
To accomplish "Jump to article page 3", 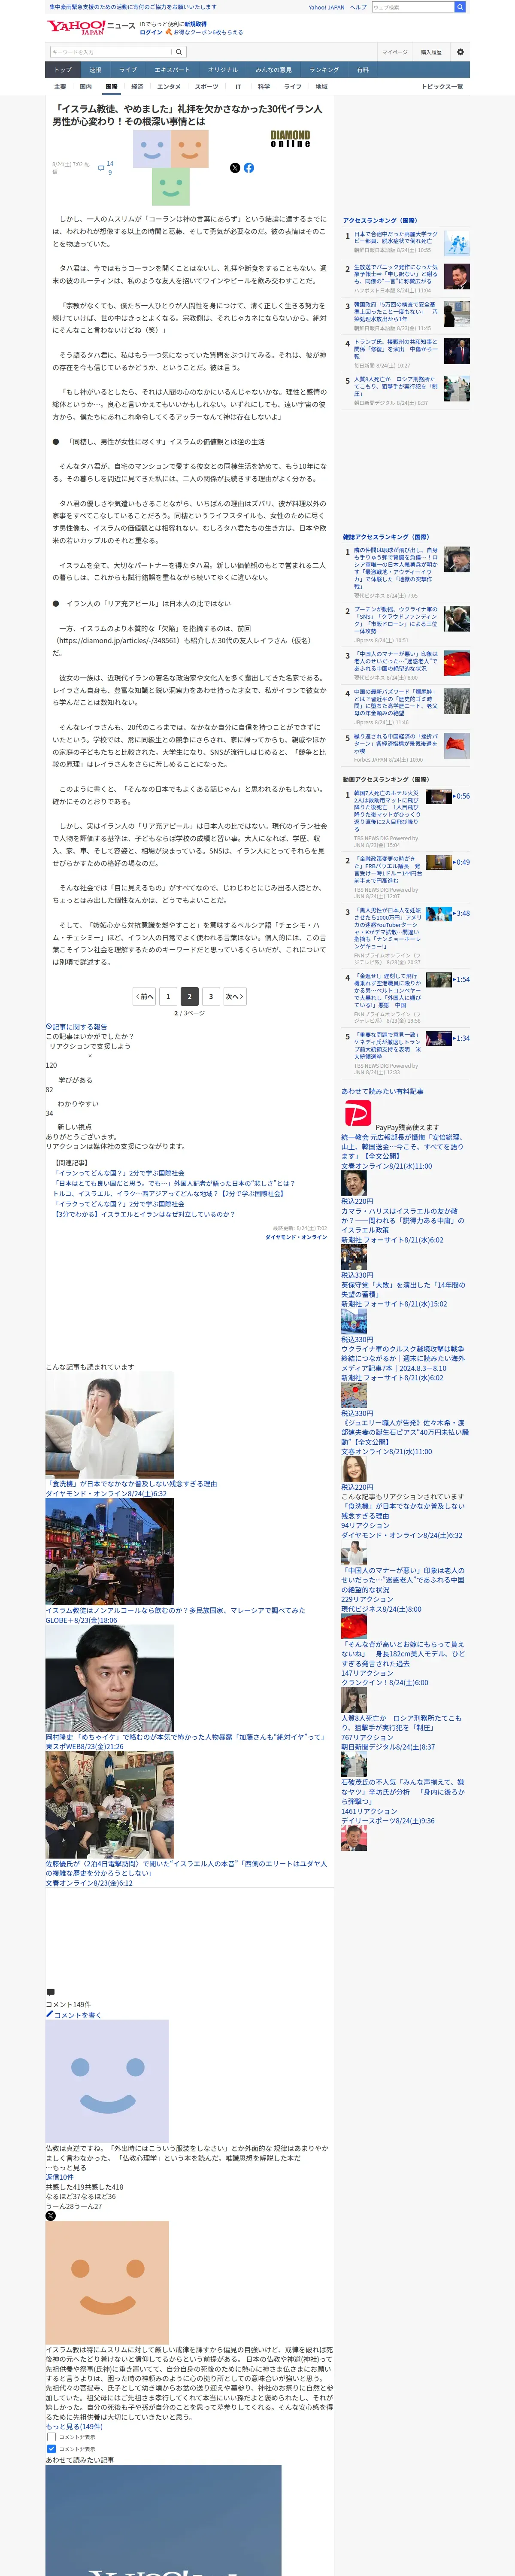I will pyautogui.click(x=211, y=996).
